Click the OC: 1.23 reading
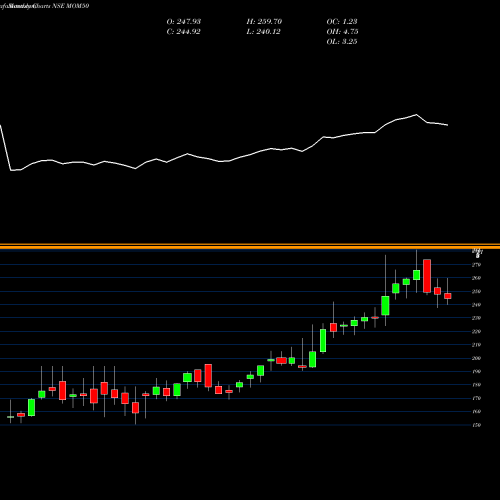Image resolution: width=500 pixels, height=500 pixels. pyautogui.click(x=342, y=22)
